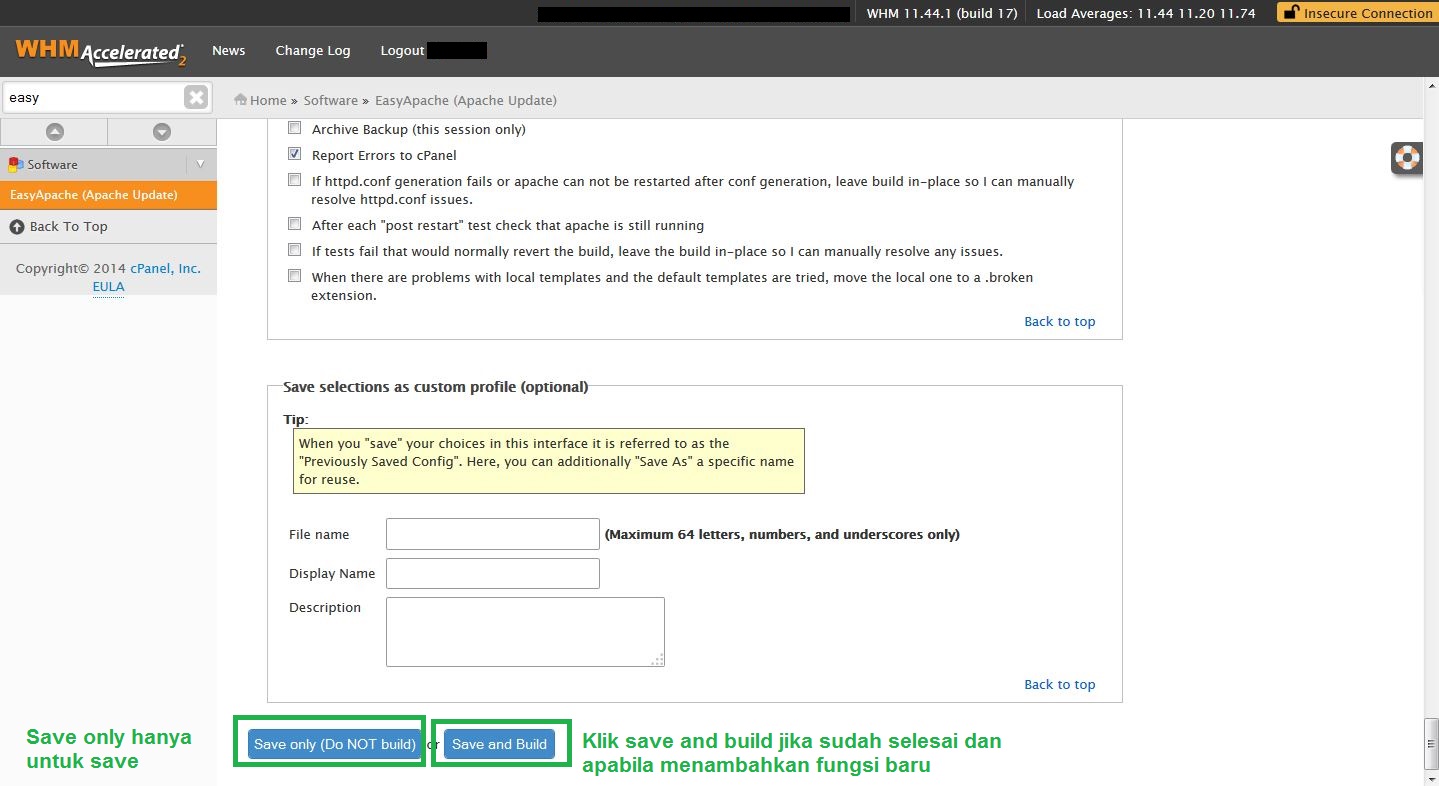The image size is (1439, 786).
Task: Expand the Software category in sidebar
Action: click(x=52, y=164)
